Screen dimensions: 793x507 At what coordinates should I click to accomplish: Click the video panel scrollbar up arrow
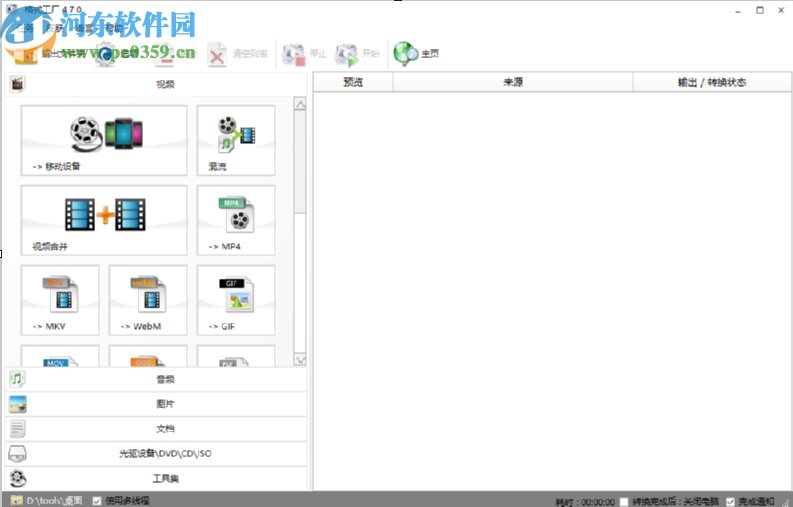[300, 104]
